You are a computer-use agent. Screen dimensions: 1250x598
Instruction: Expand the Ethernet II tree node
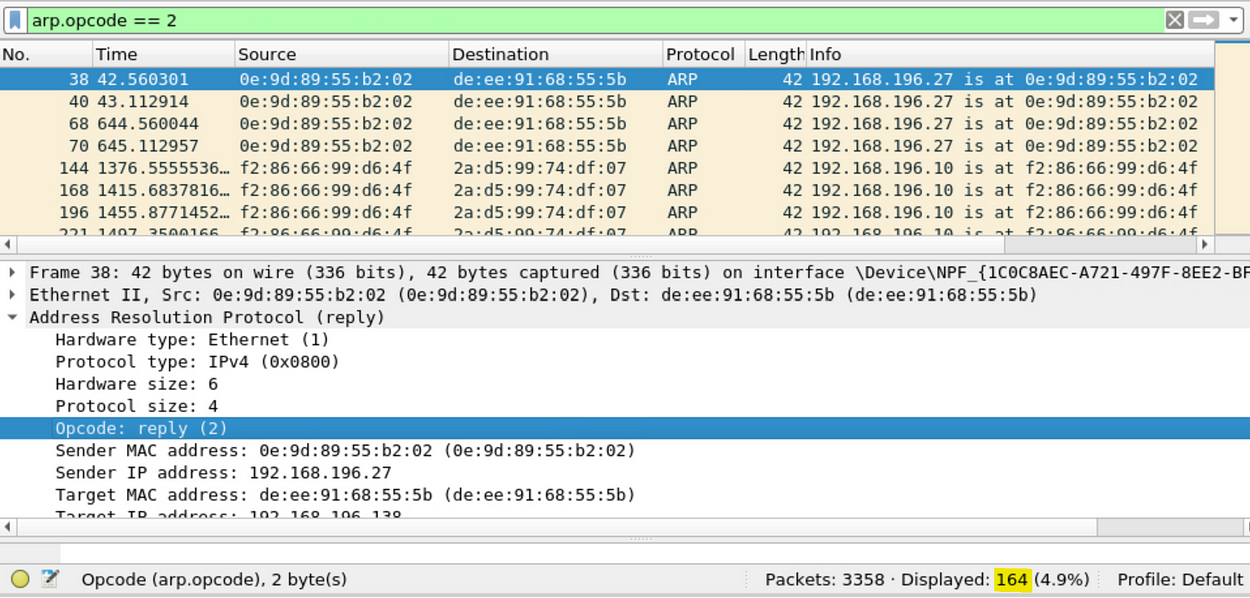(x=12, y=295)
